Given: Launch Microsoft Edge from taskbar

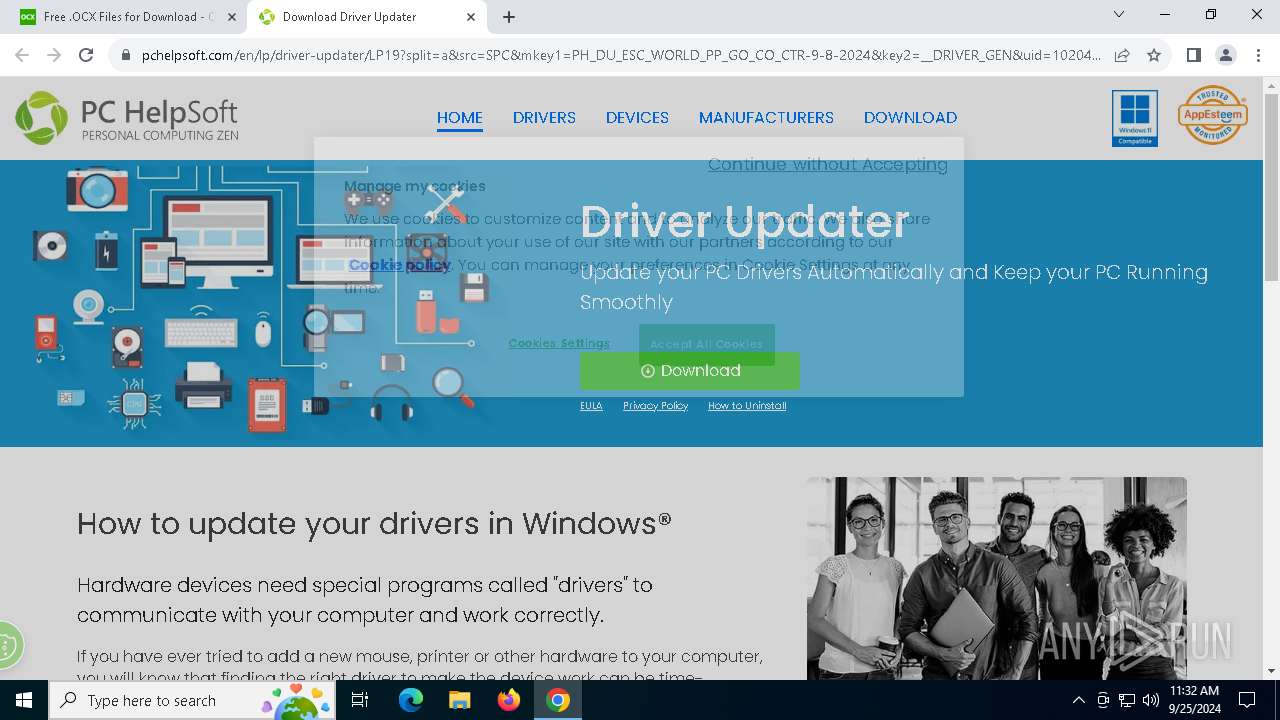Looking at the screenshot, I should click(411, 700).
